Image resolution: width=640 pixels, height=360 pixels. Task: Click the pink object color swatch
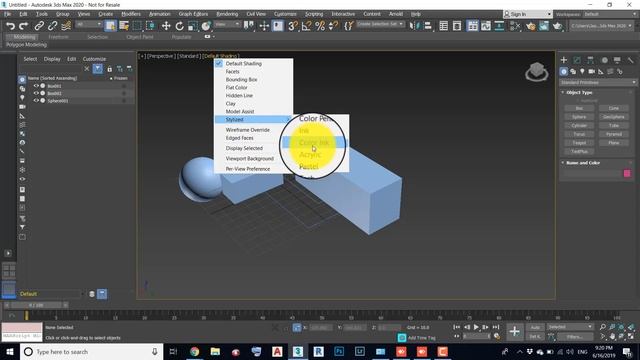pos(627,173)
